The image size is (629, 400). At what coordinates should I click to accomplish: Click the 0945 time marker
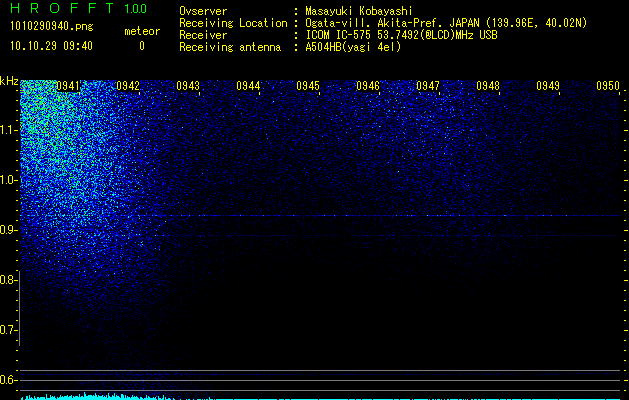(x=308, y=86)
